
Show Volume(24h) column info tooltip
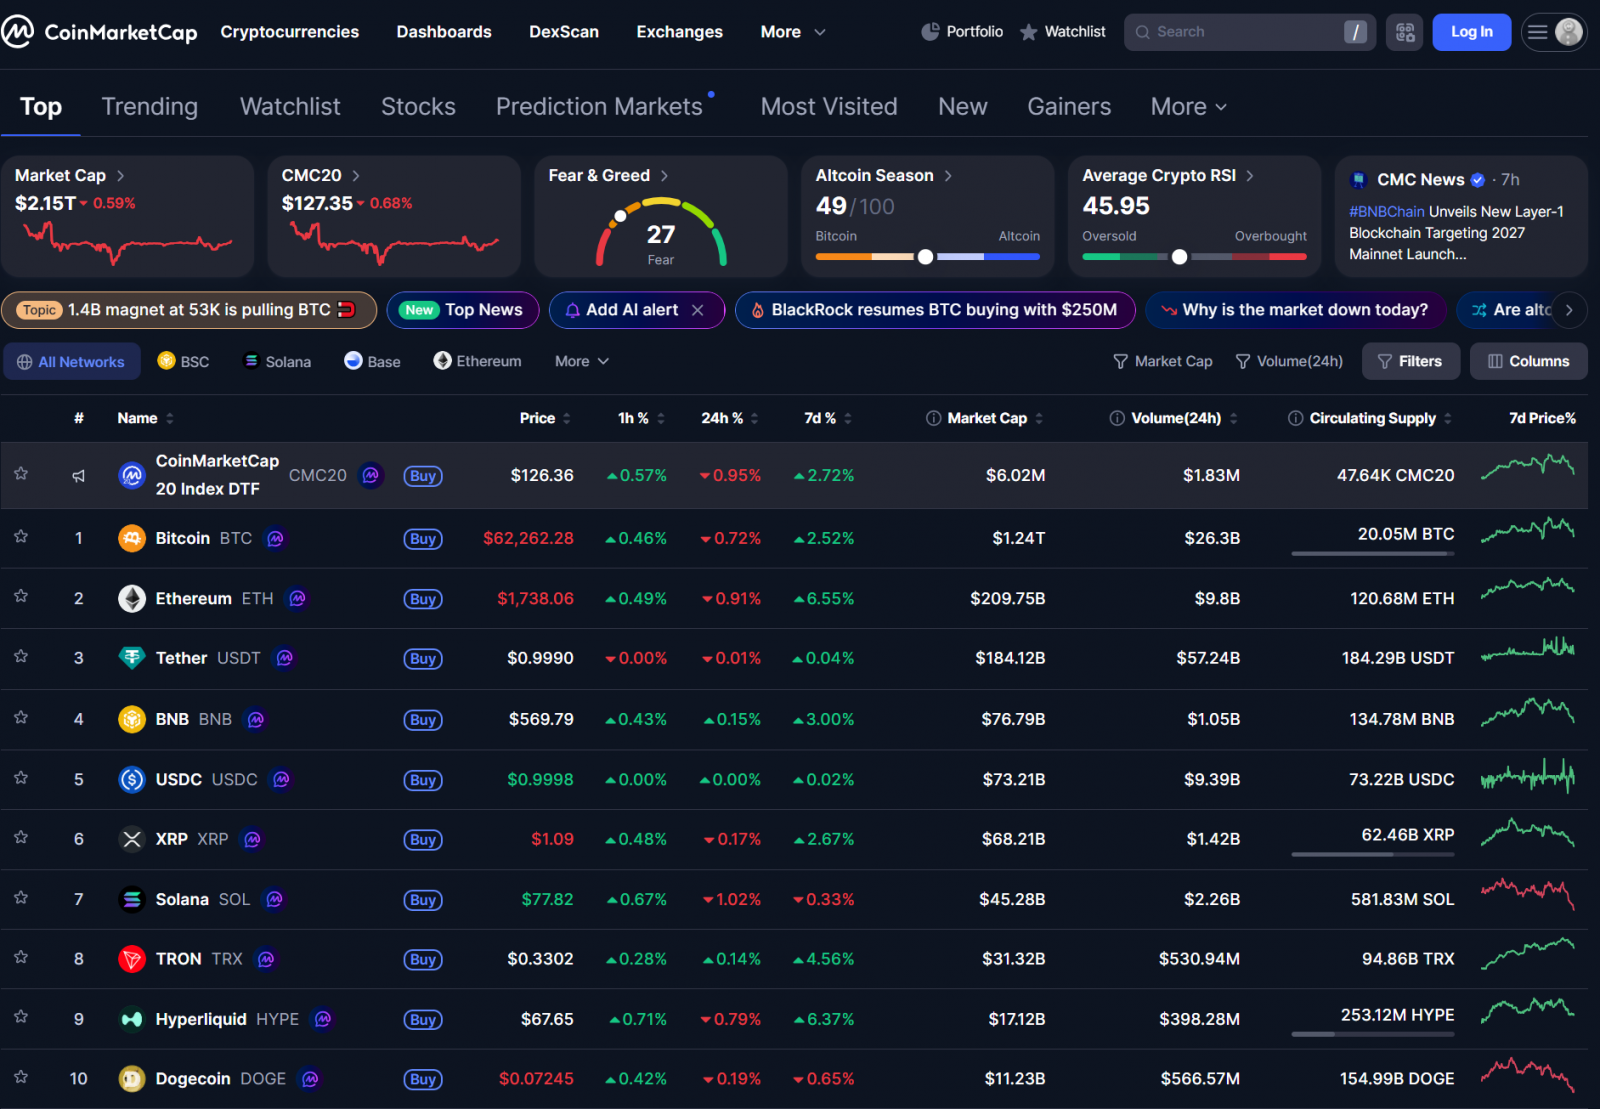click(x=1117, y=418)
